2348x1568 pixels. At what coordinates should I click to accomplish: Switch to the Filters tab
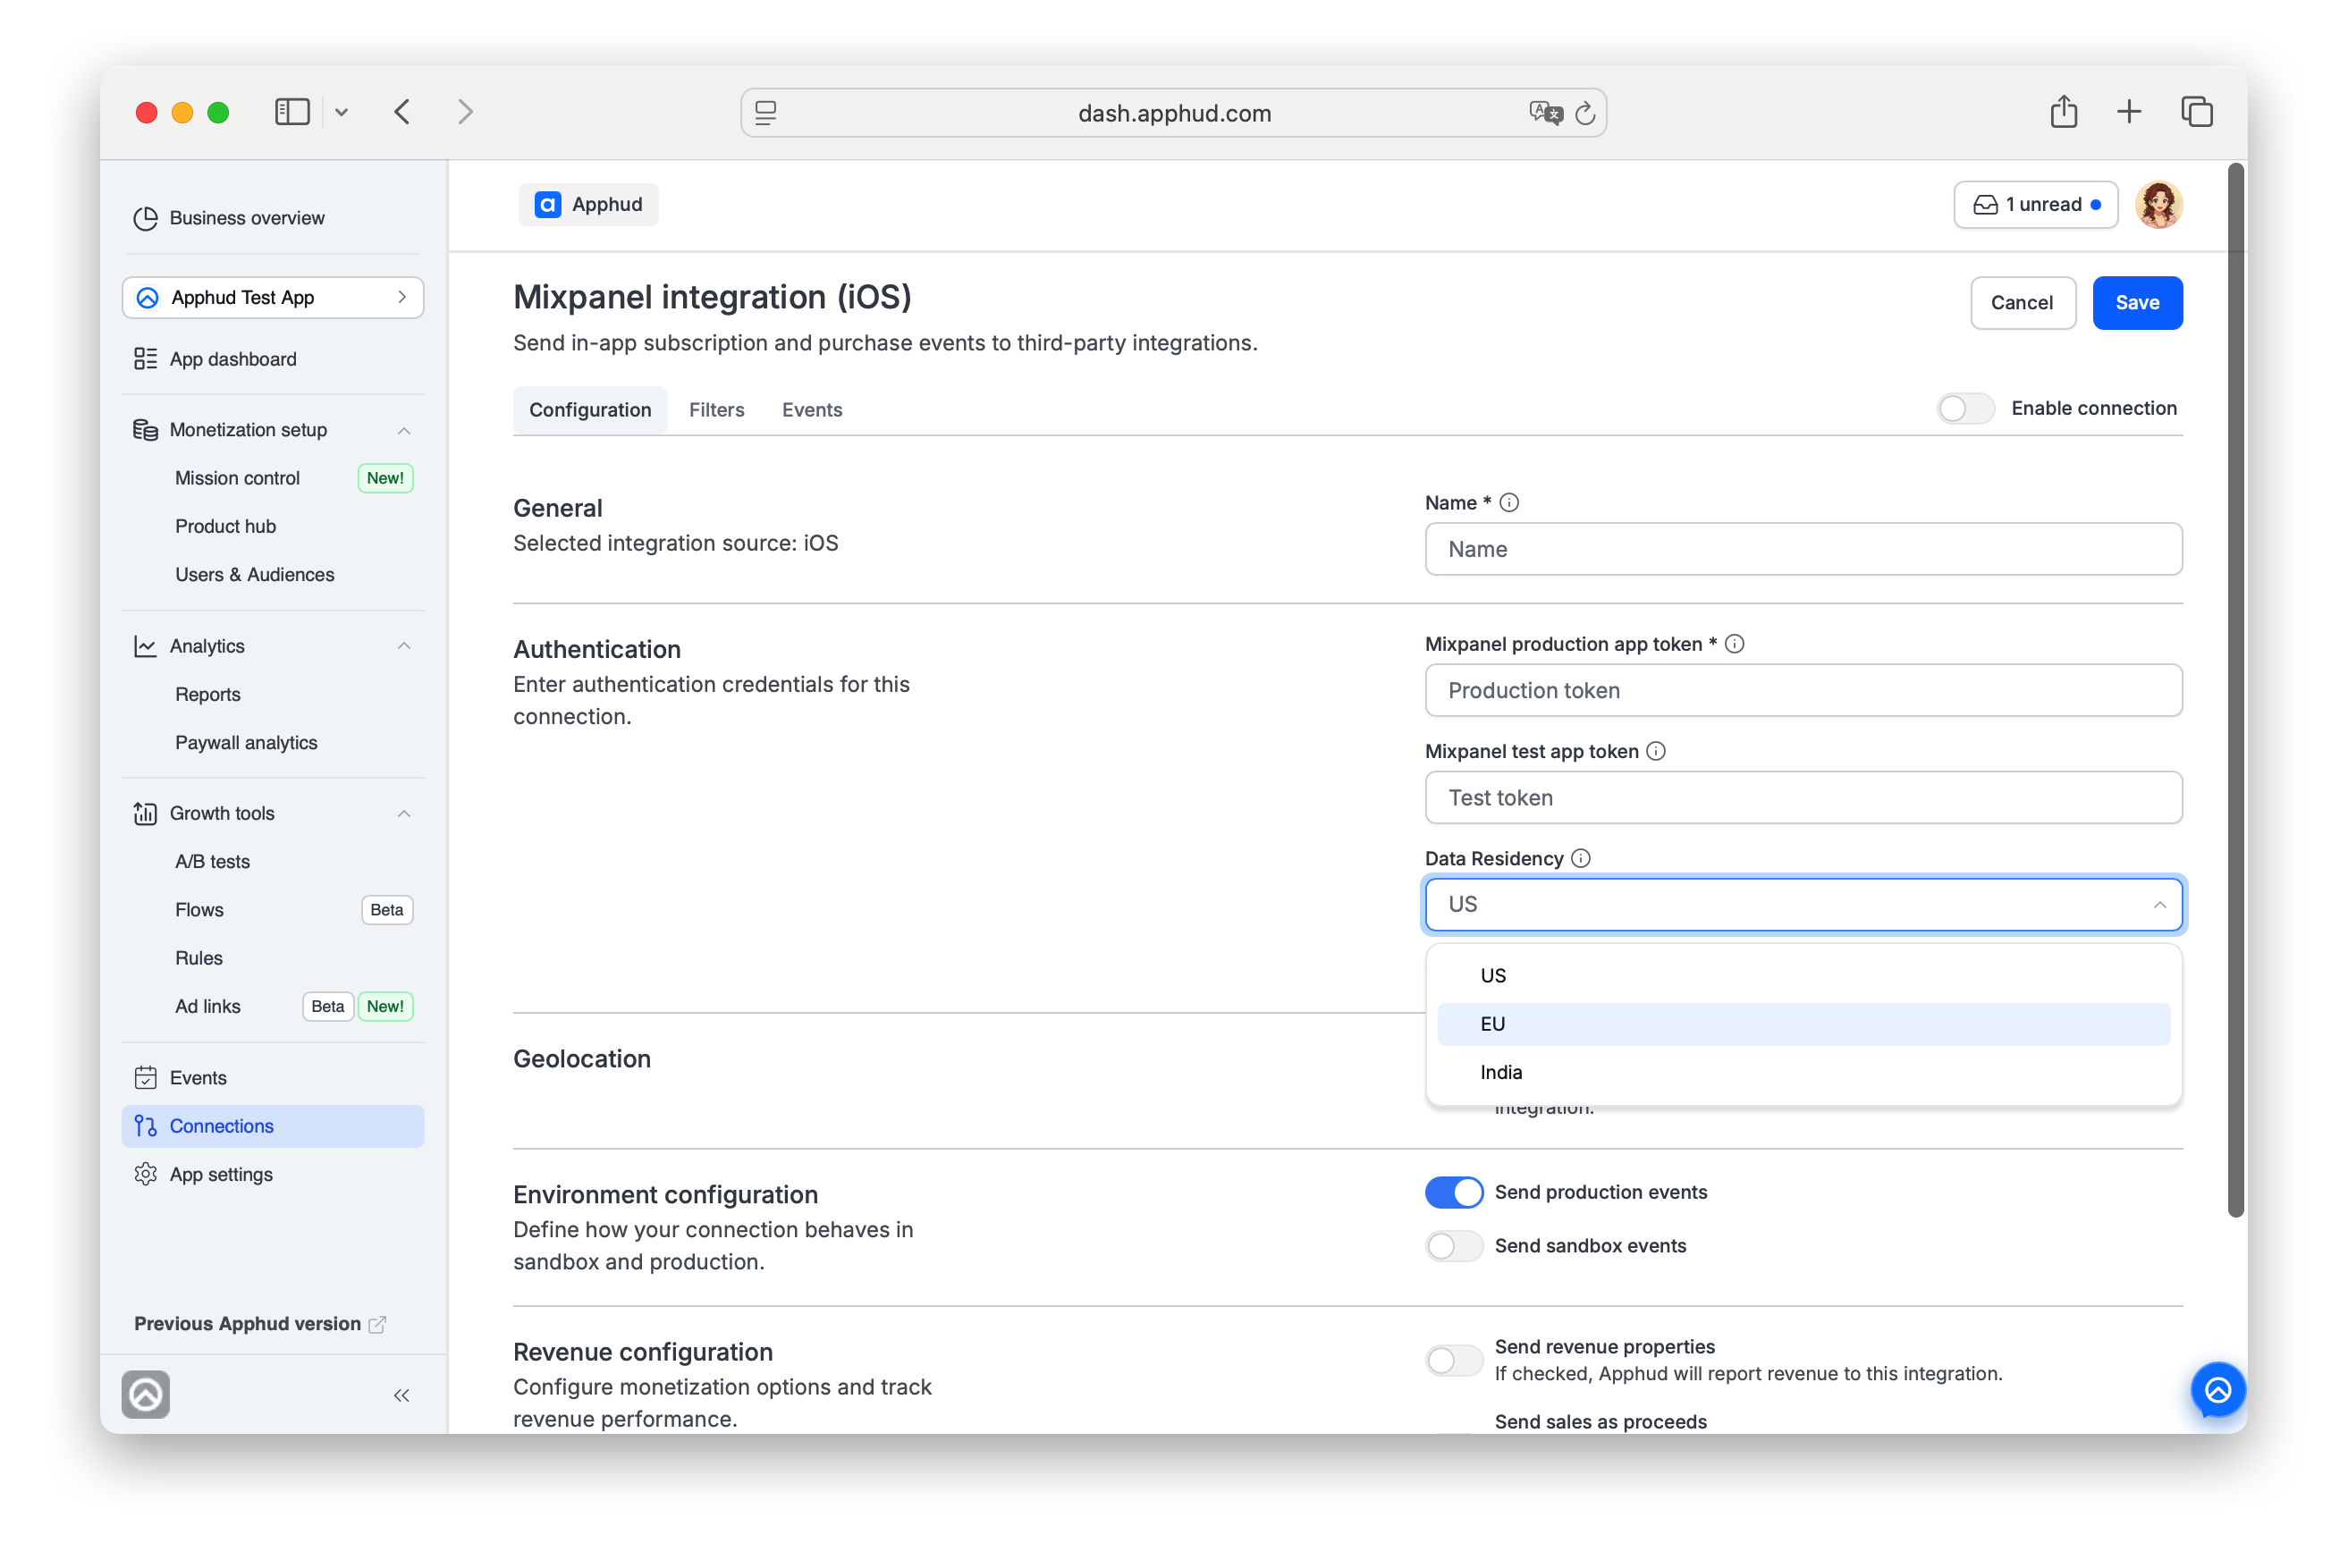(x=716, y=410)
